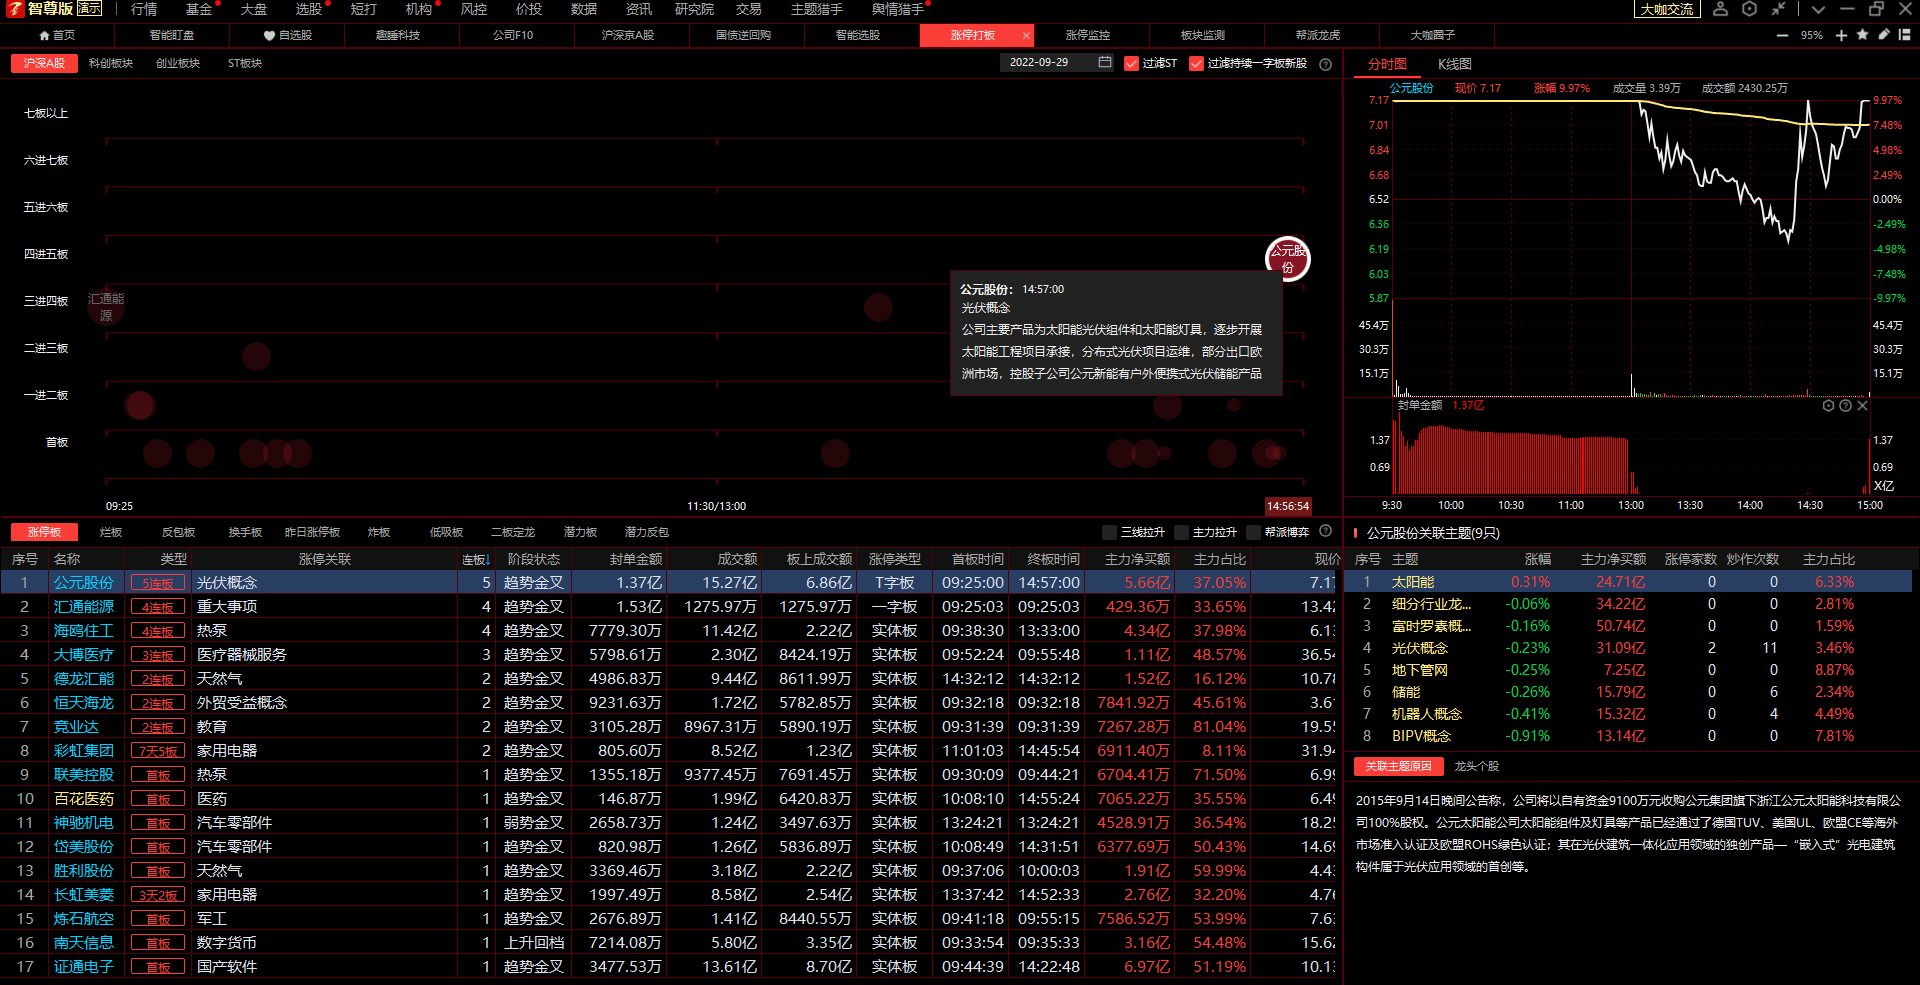1920x985 pixels.
Task: Open 自选股 heart tab
Action: coord(288,35)
